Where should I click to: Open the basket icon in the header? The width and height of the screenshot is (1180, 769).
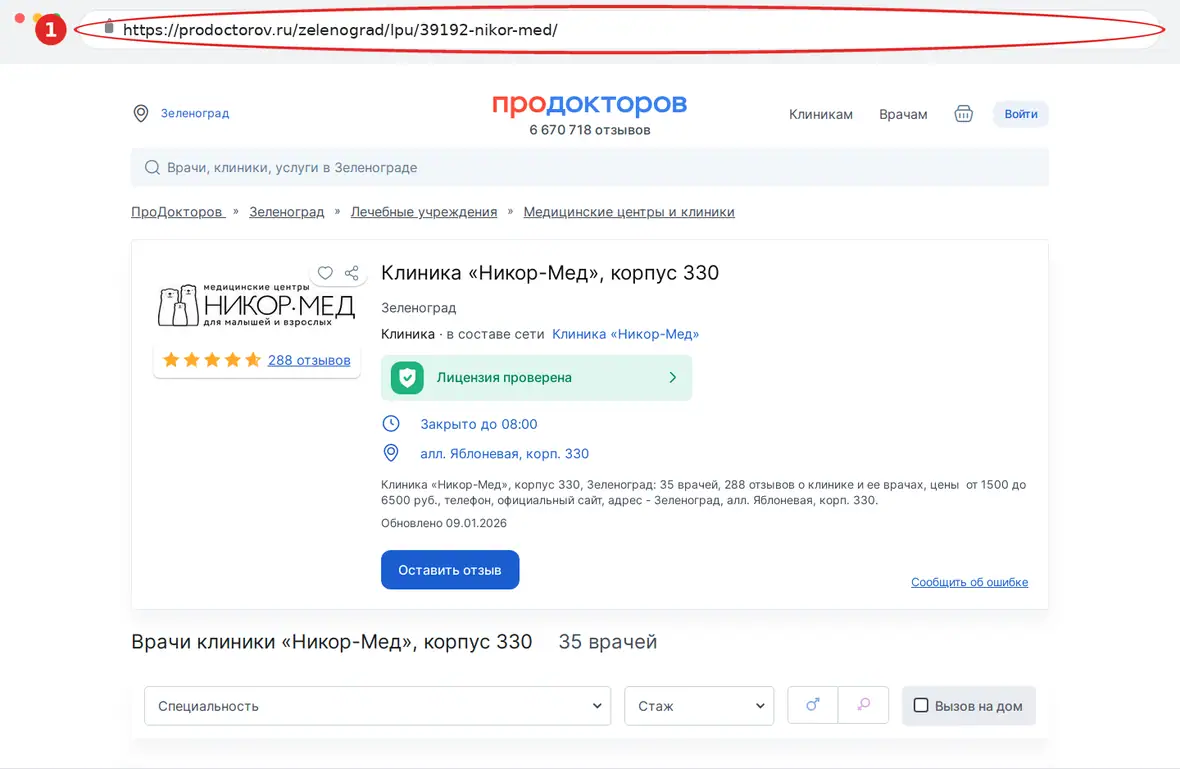[963, 114]
